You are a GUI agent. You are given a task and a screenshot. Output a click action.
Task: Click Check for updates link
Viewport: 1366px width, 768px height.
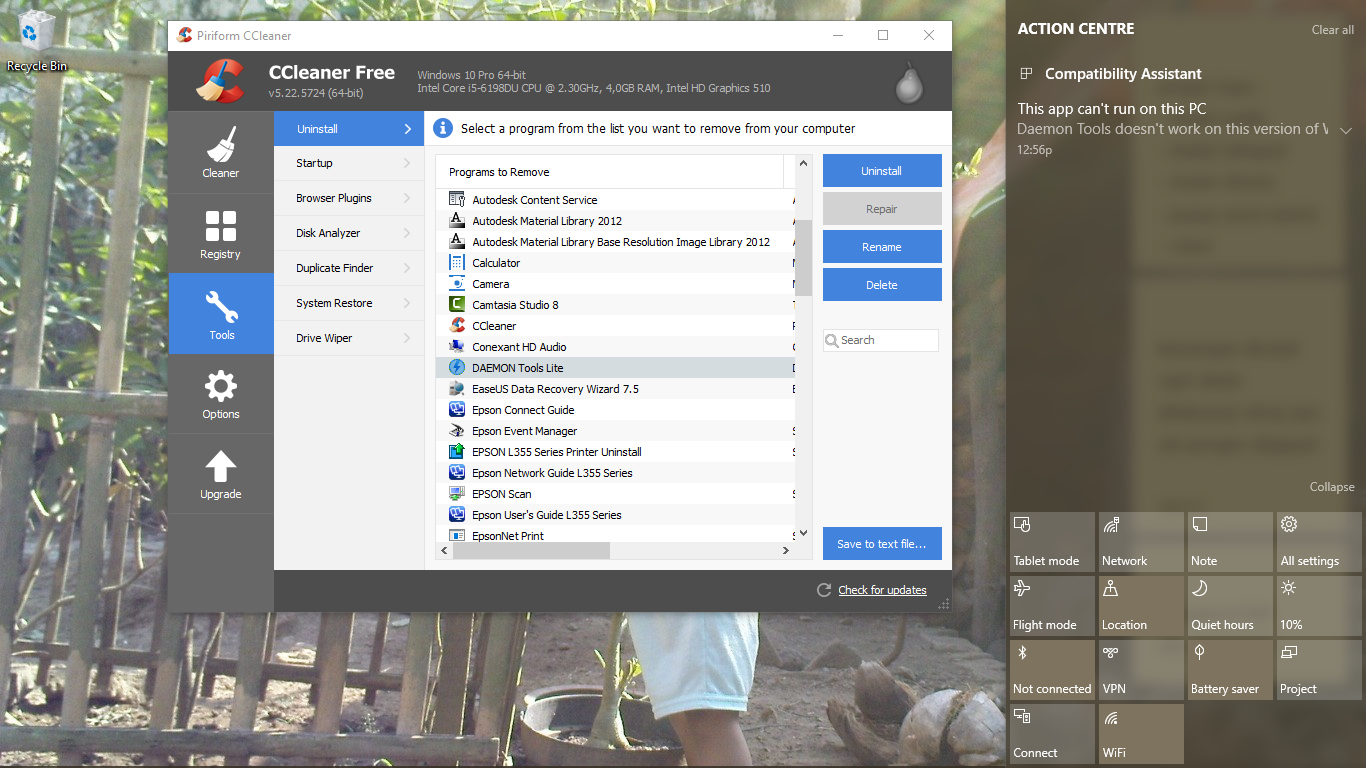[x=882, y=590]
